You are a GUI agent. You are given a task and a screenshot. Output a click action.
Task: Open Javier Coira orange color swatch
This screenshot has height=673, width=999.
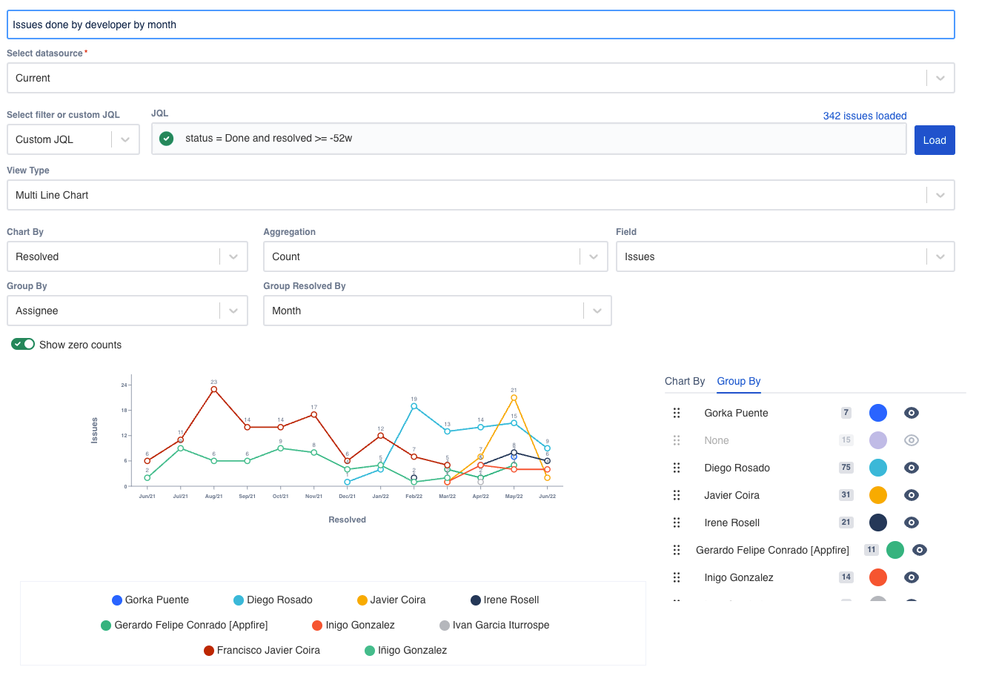[878, 495]
